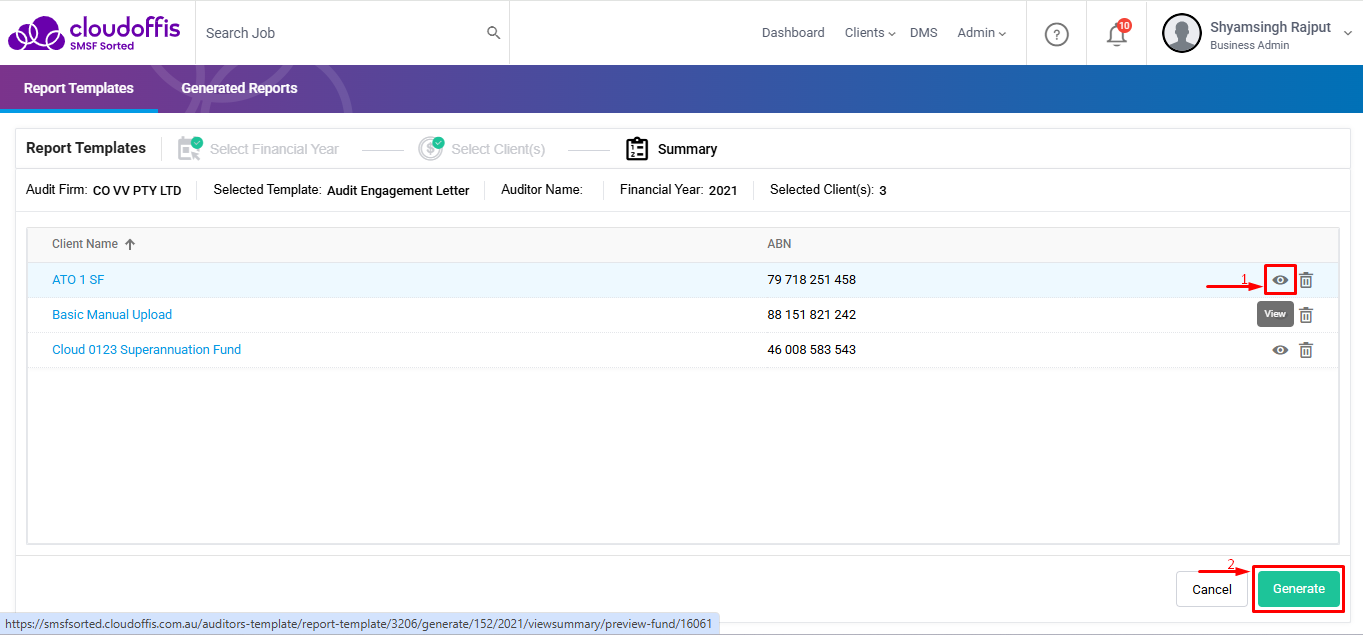This screenshot has height=635, width=1363.
Task: Switch to the Generated Reports tab
Action: (239, 88)
